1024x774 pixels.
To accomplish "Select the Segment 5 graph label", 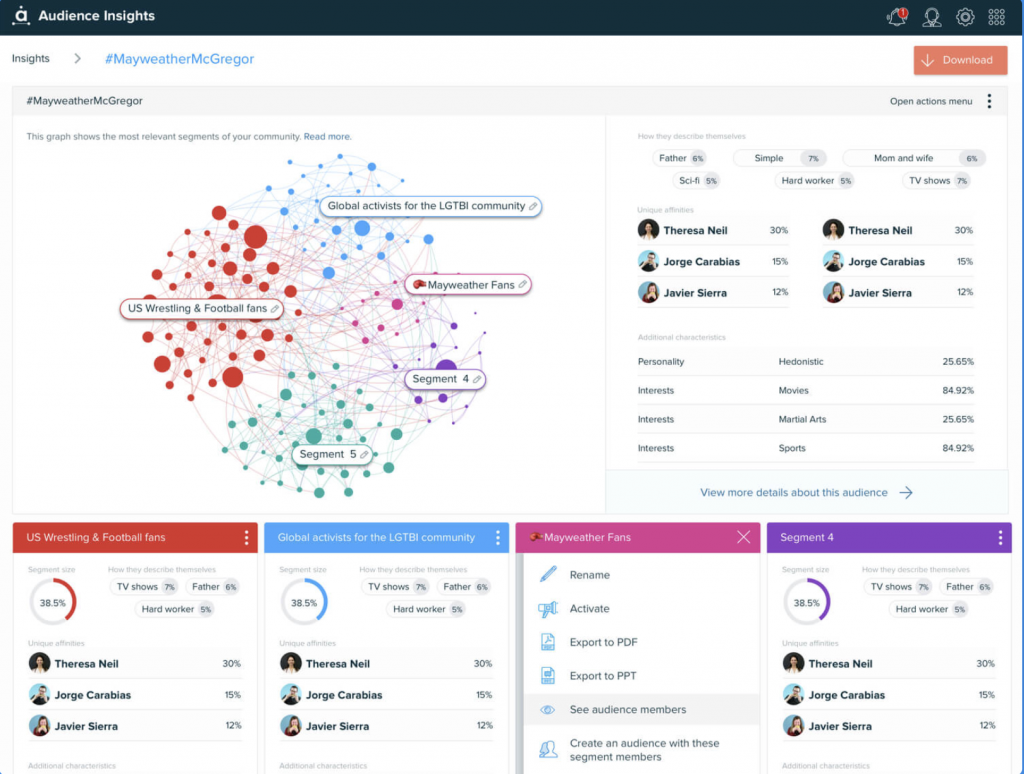I will [x=332, y=455].
